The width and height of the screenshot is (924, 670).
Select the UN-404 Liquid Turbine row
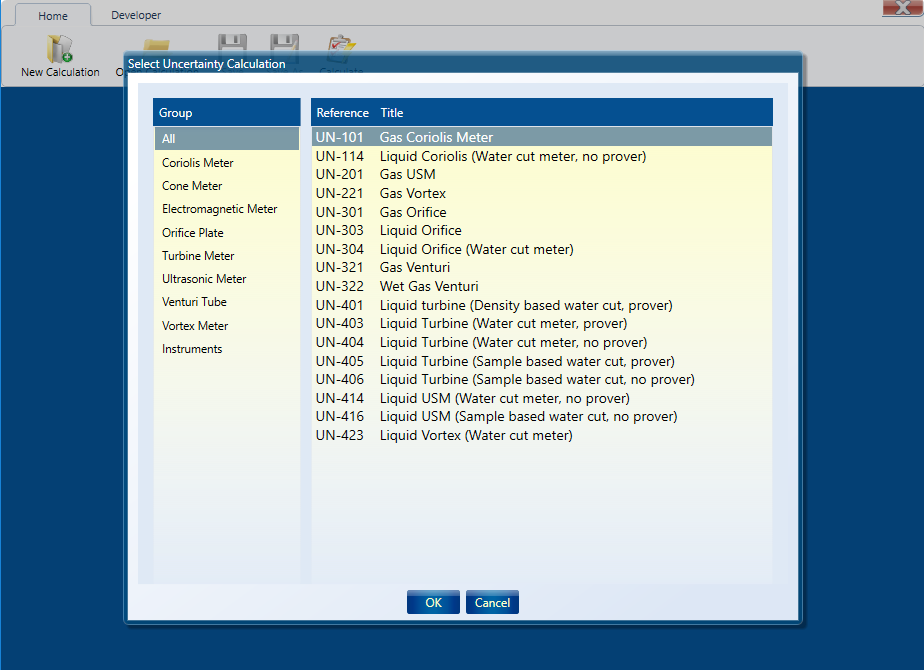click(542, 342)
